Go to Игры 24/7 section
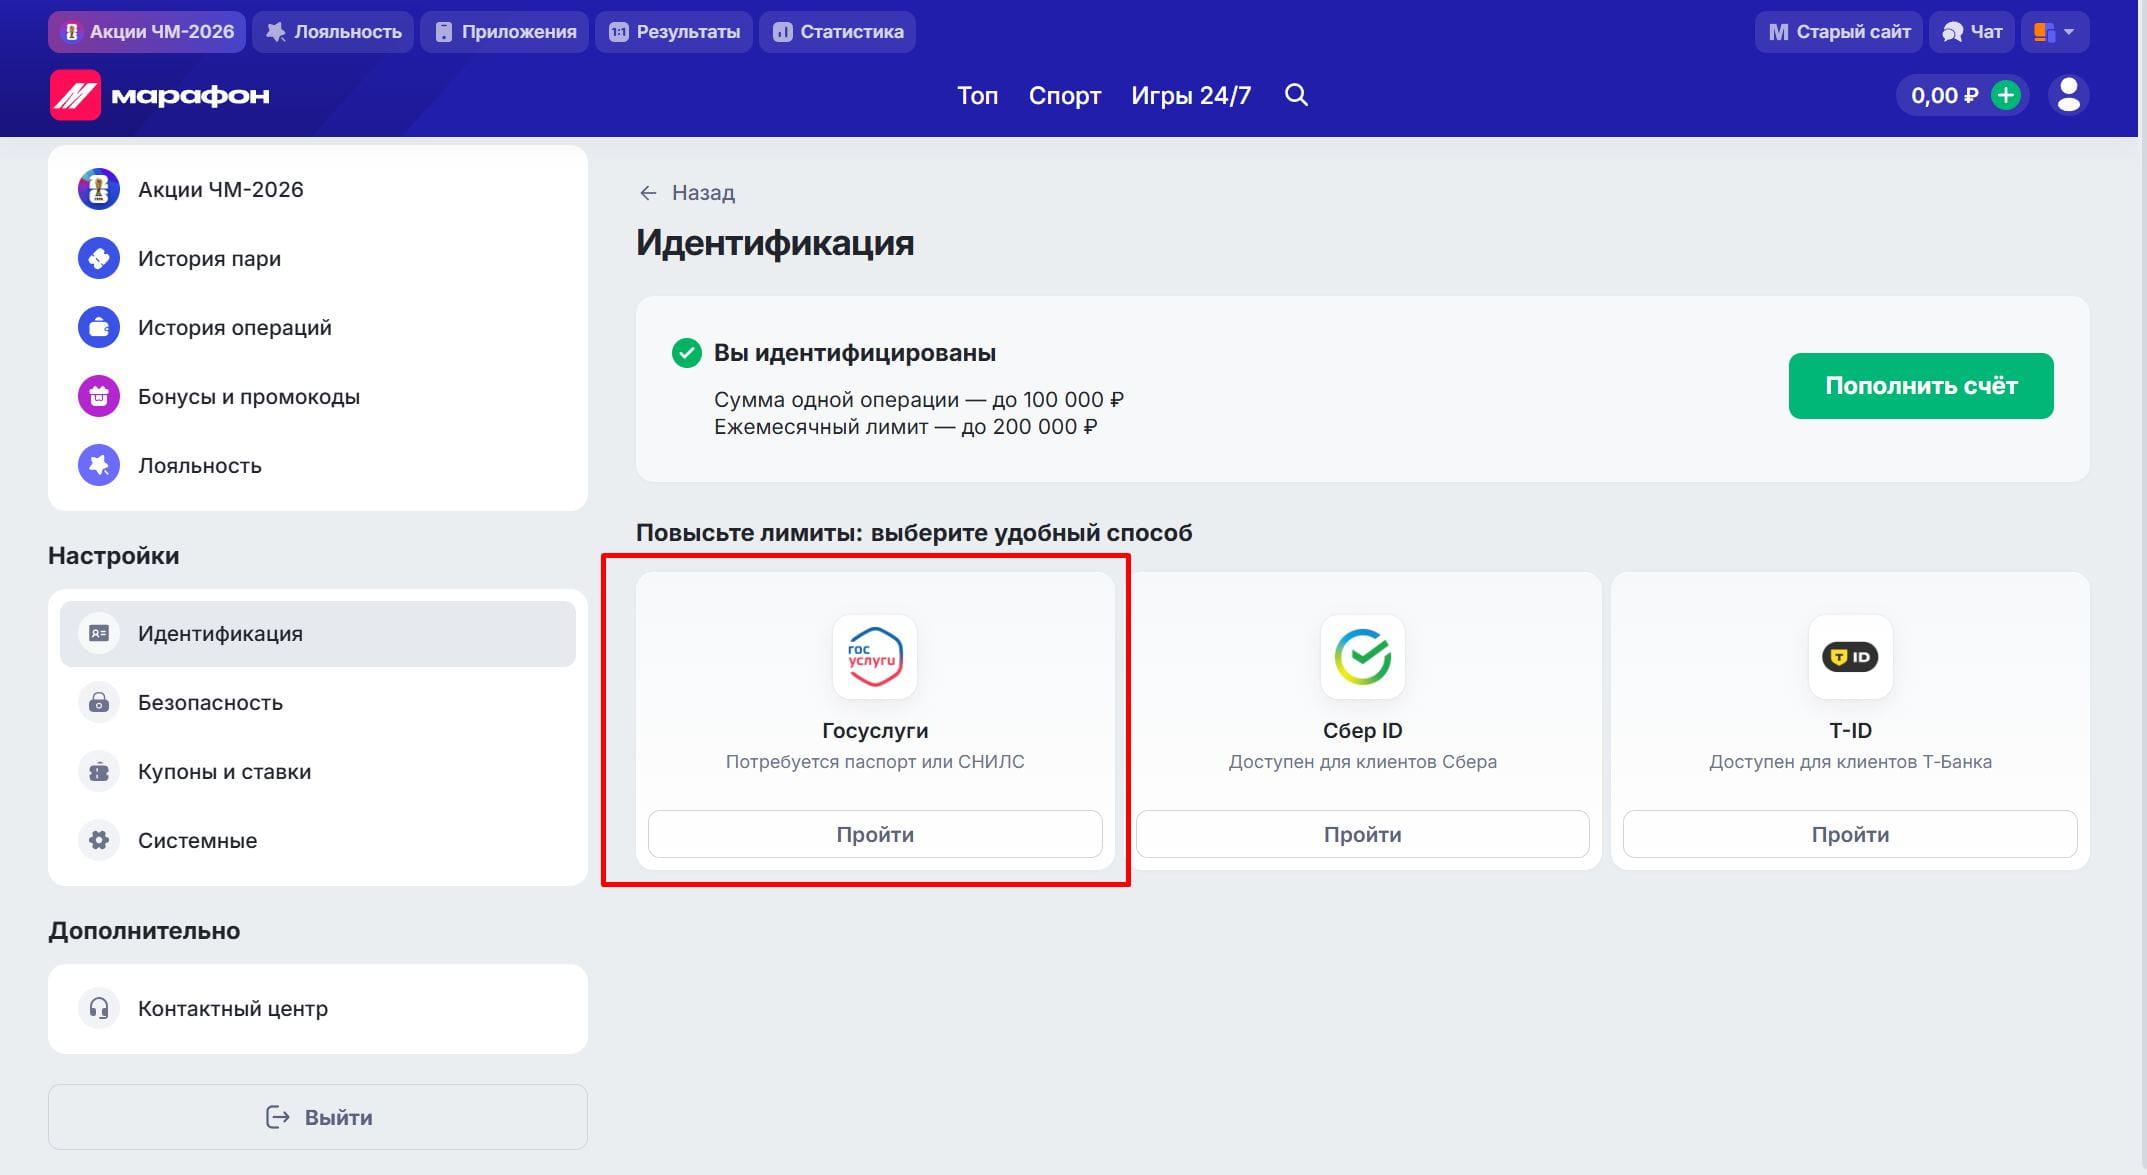Image resolution: width=2147 pixels, height=1175 pixels. (1191, 96)
